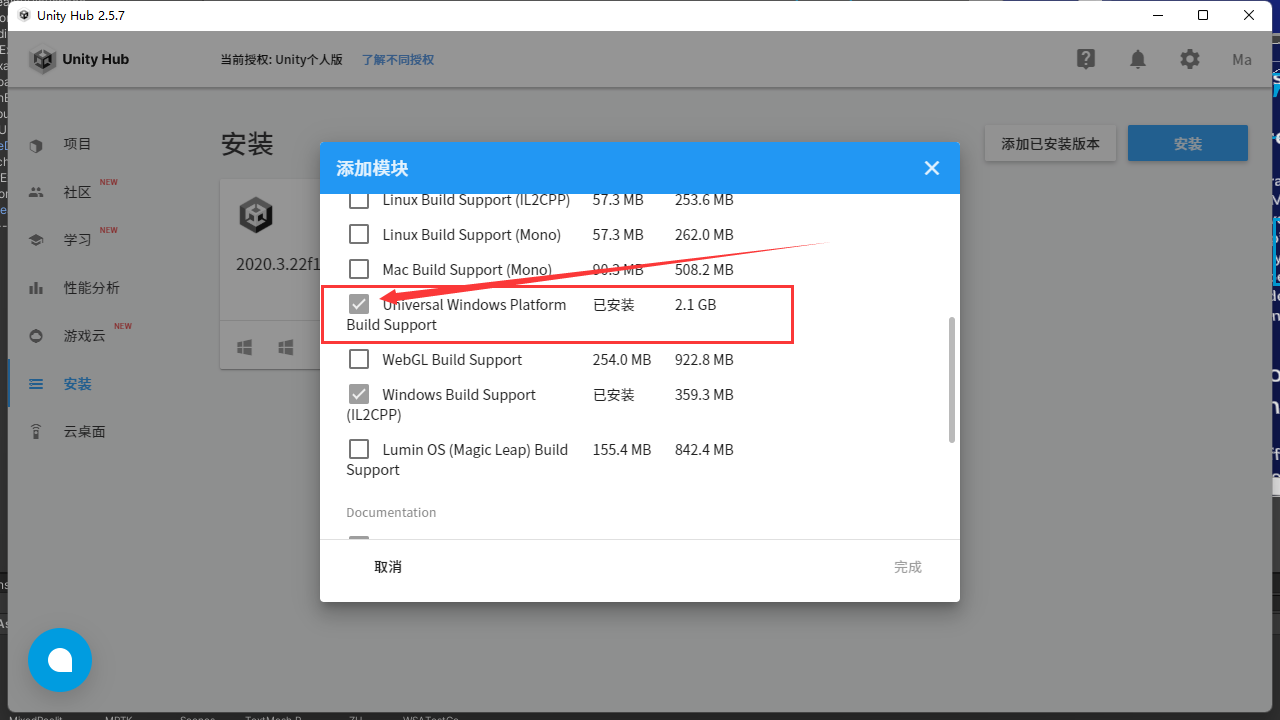Click the first Windows platform icon on card
The image size is (1280, 720).
tap(245, 348)
